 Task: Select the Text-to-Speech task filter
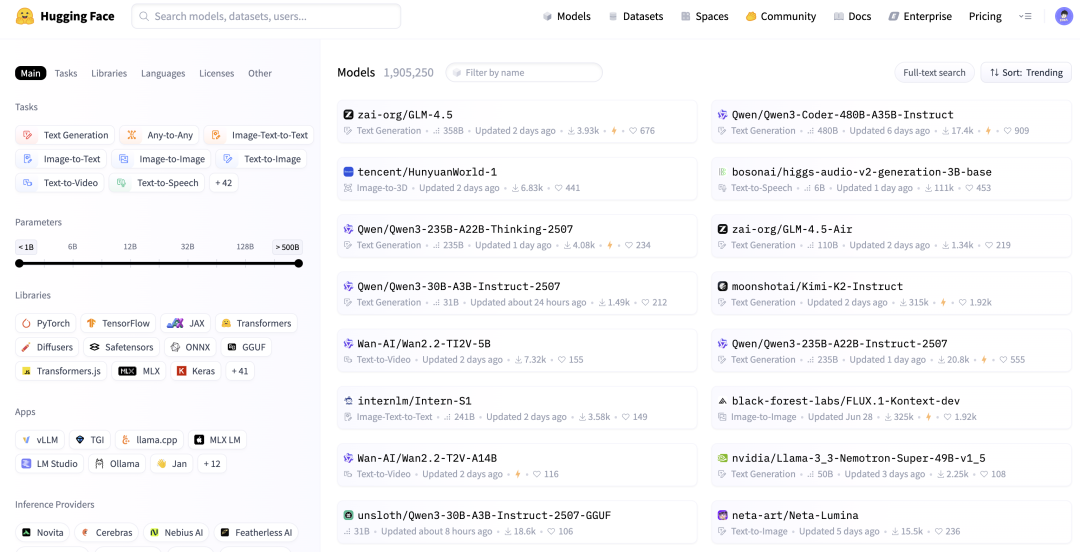[x=156, y=183]
